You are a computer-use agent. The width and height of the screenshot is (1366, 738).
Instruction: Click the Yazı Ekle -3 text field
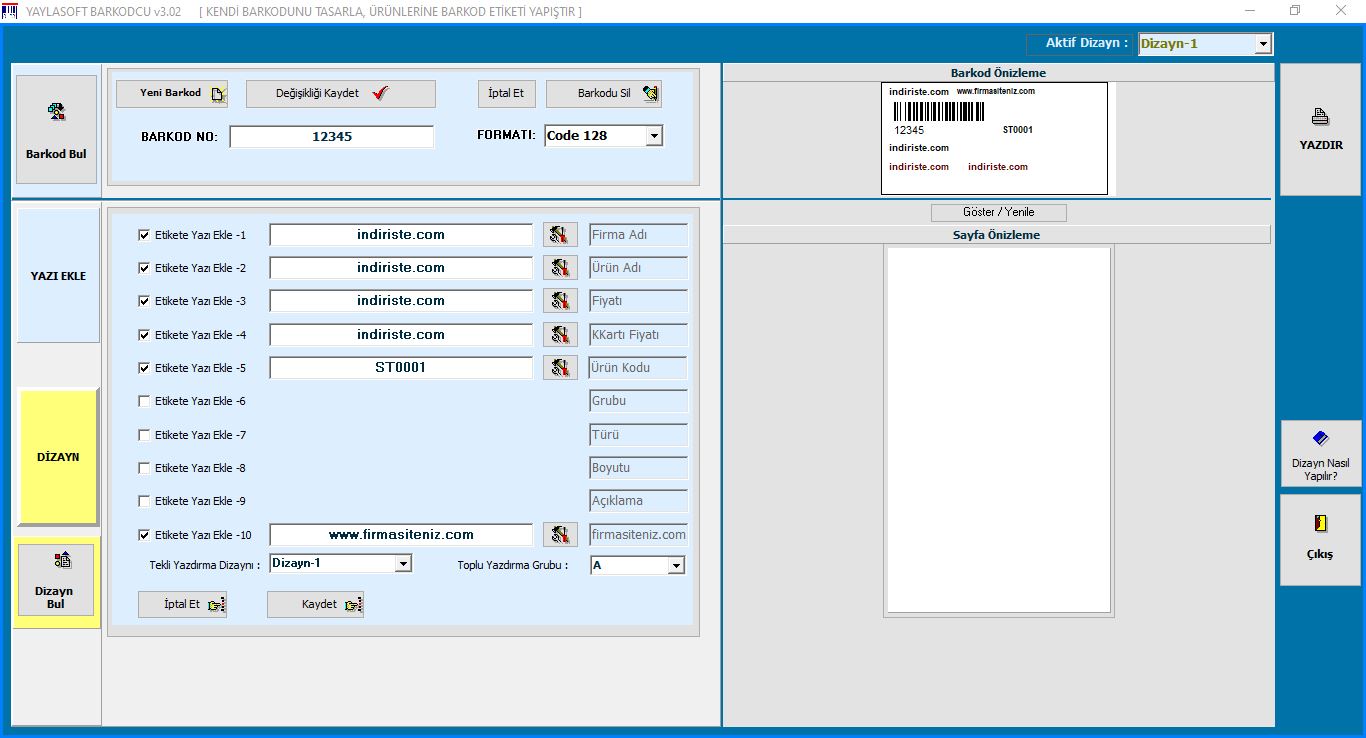pyautogui.click(x=401, y=301)
